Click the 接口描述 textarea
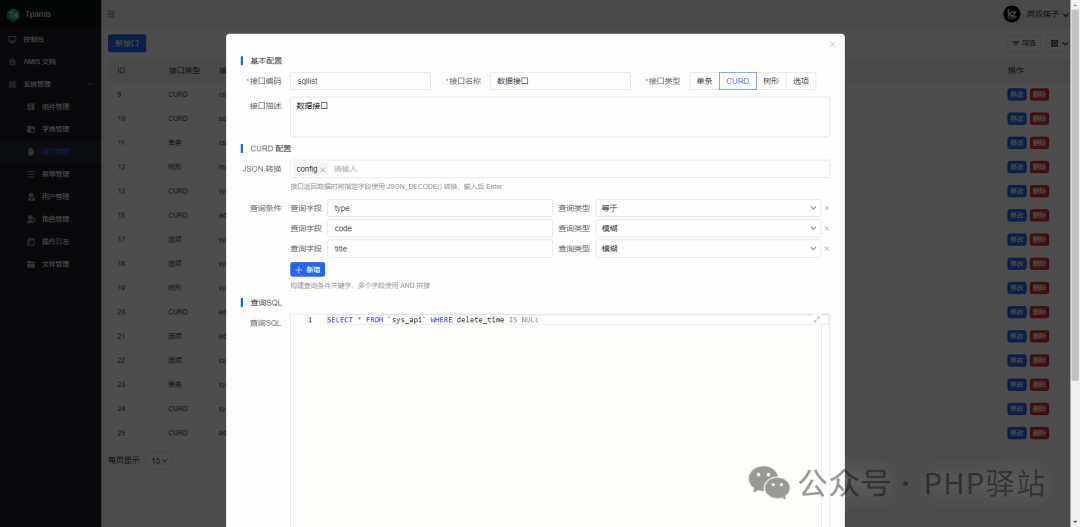1080x527 pixels. [x=560, y=117]
